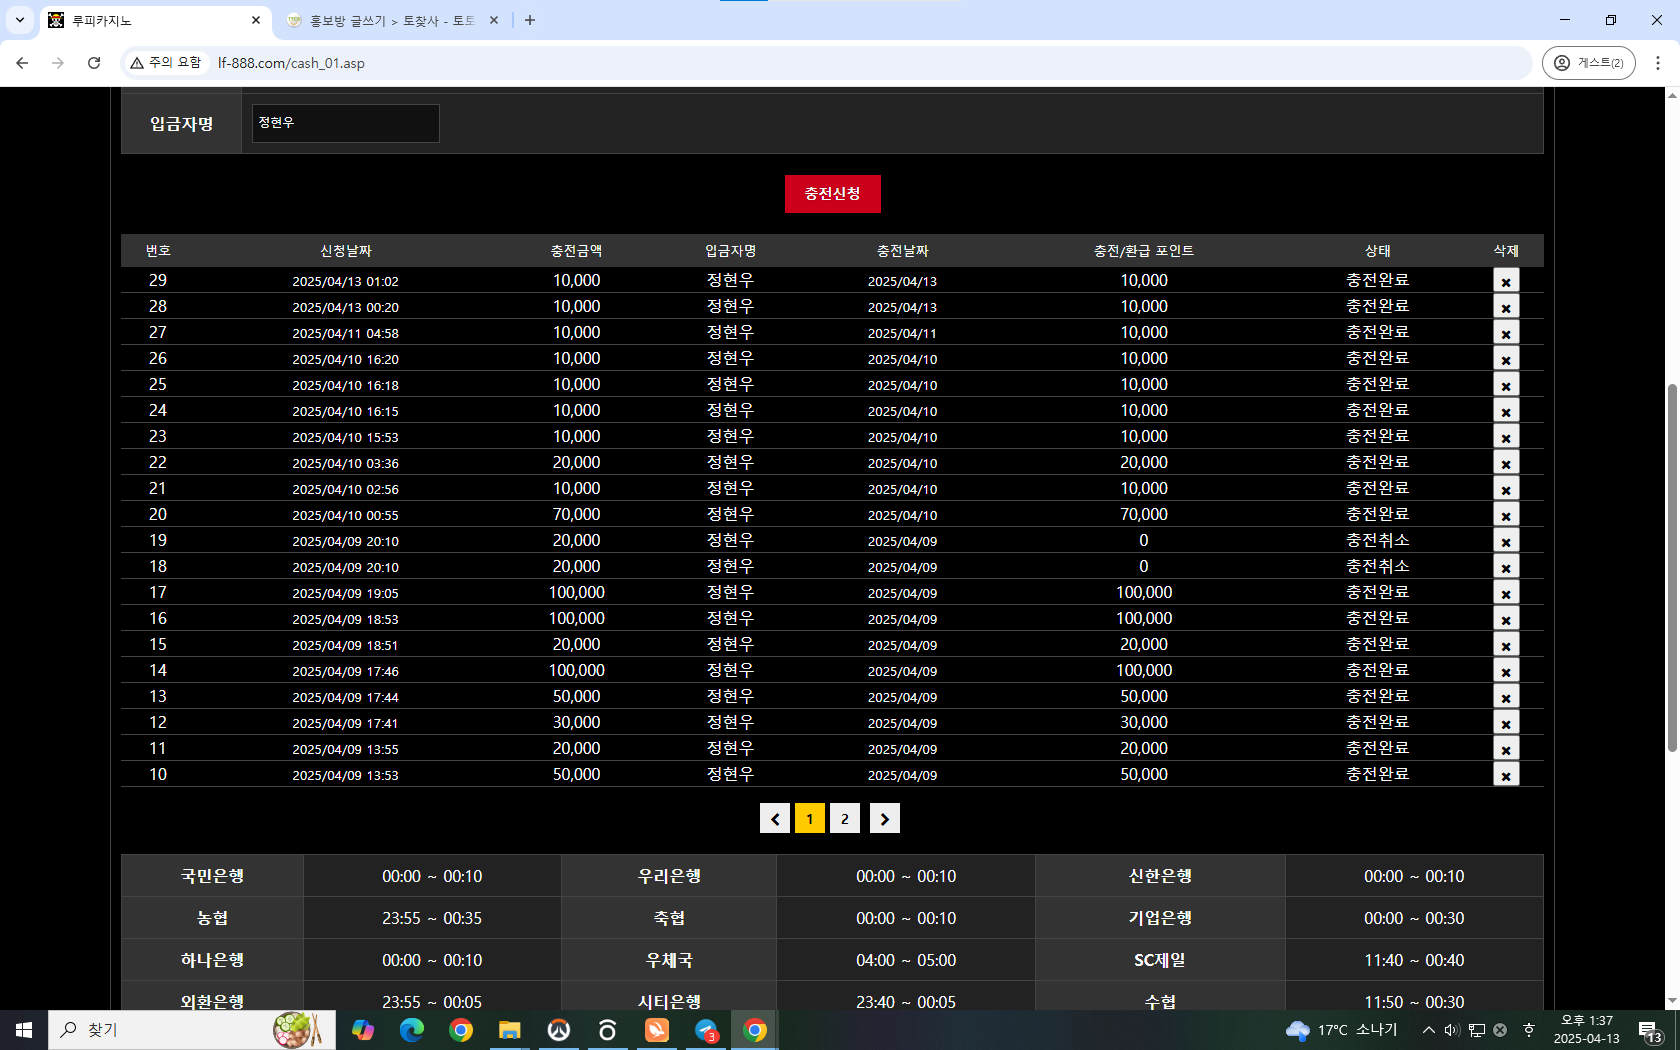Click the page vertical scrollbar thumb
This screenshot has width=1680, height=1050.
click(x=1671, y=568)
